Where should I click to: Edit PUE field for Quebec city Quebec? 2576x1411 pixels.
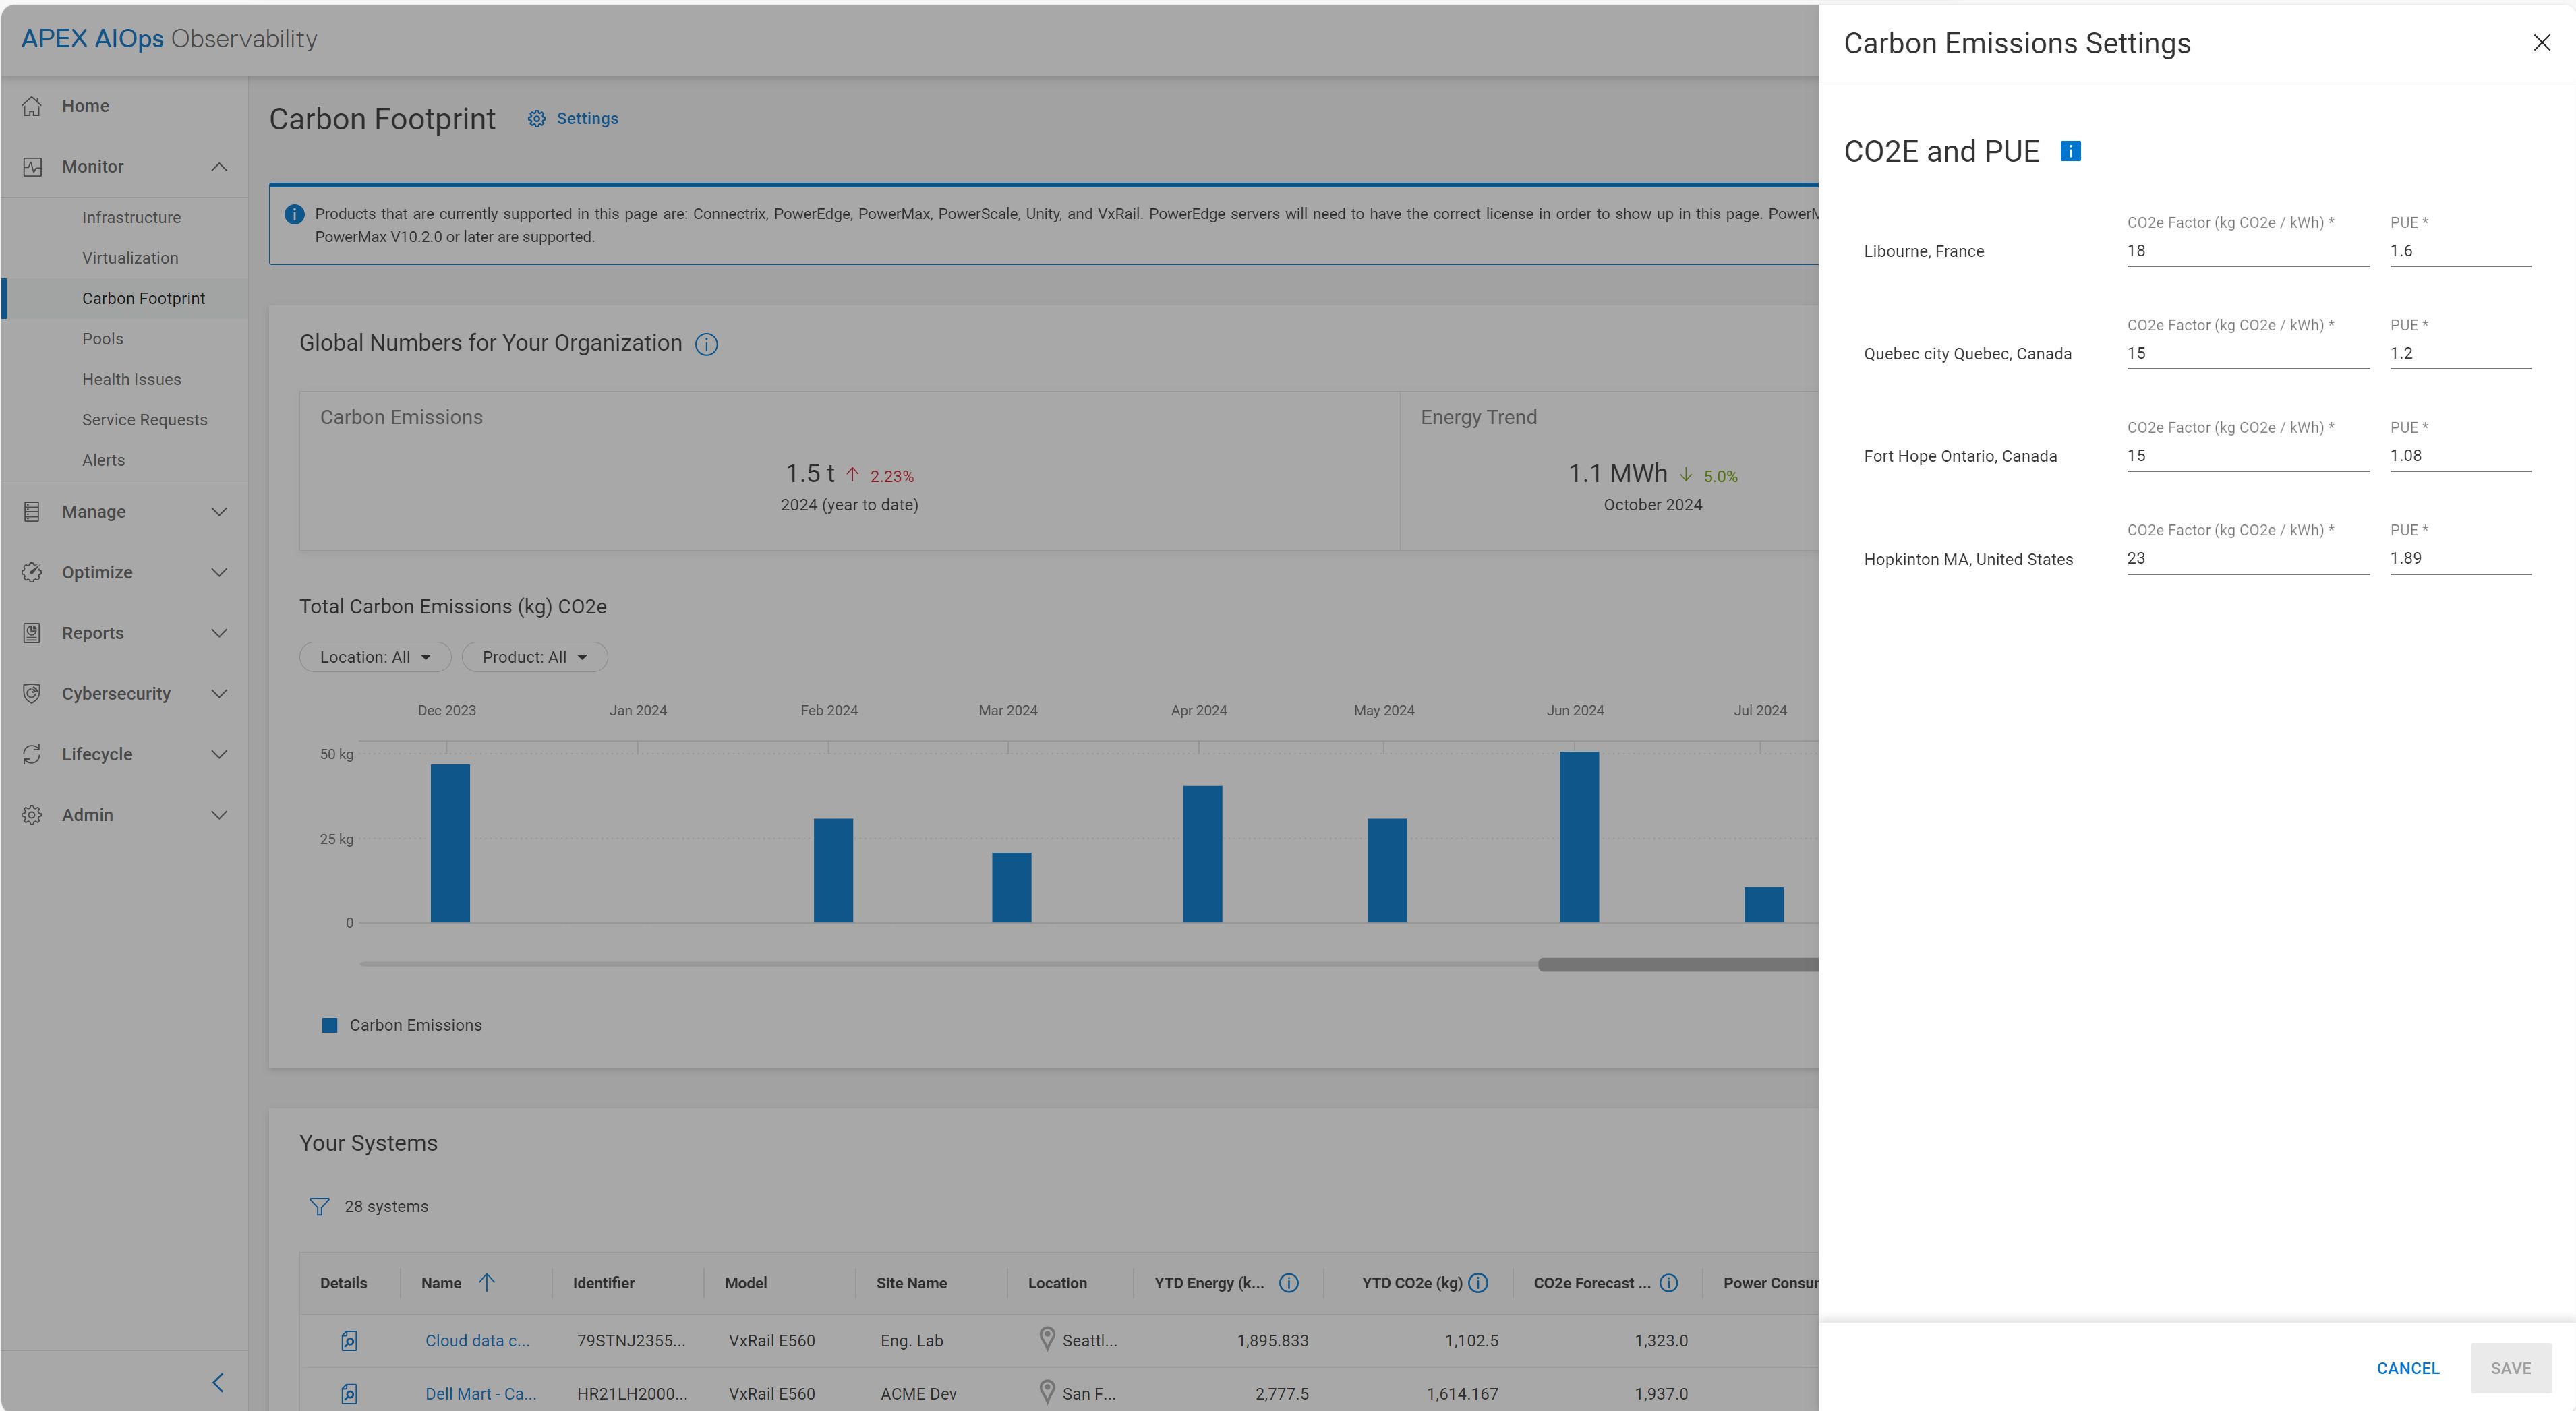point(2460,354)
